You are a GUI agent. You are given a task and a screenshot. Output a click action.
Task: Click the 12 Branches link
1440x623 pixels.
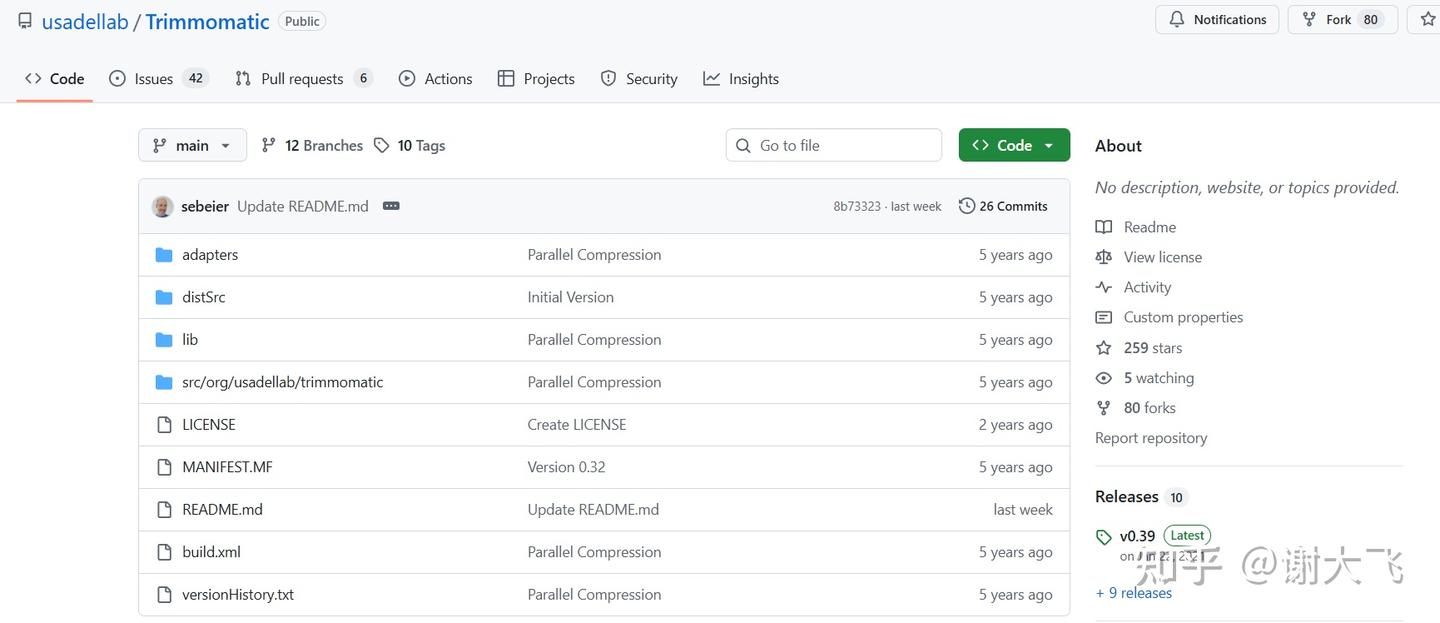(x=312, y=146)
